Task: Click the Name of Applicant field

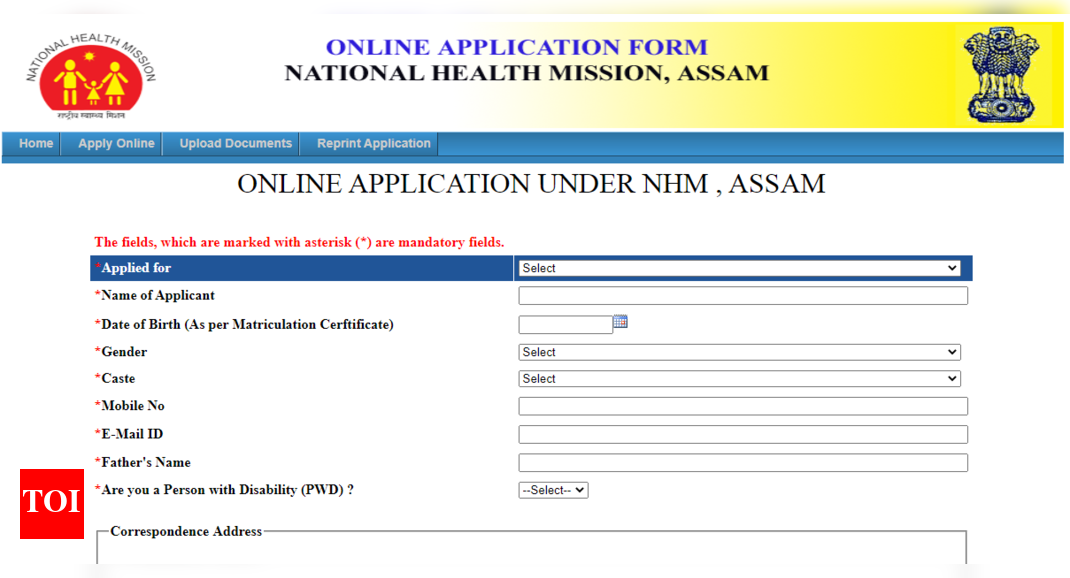Action: 742,296
